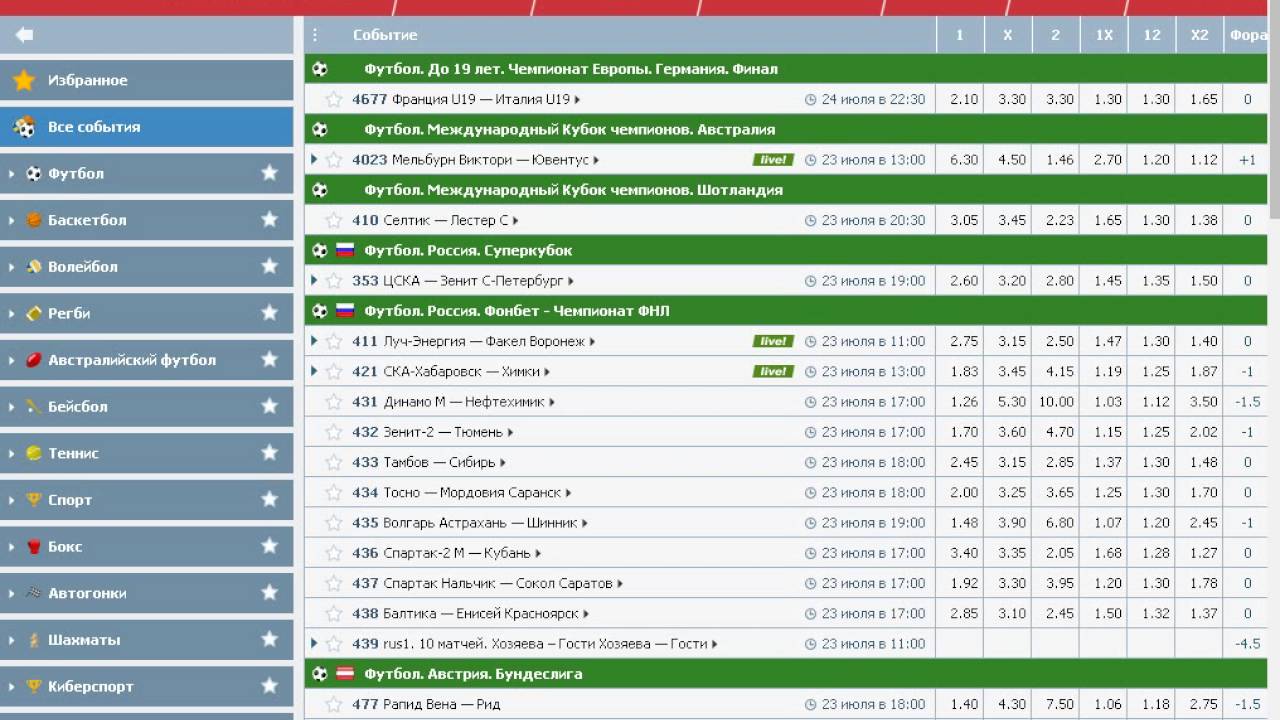Viewport: 1280px width, 720px height.
Task: Click the back arrow in sidebar header
Action: pos(24,35)
